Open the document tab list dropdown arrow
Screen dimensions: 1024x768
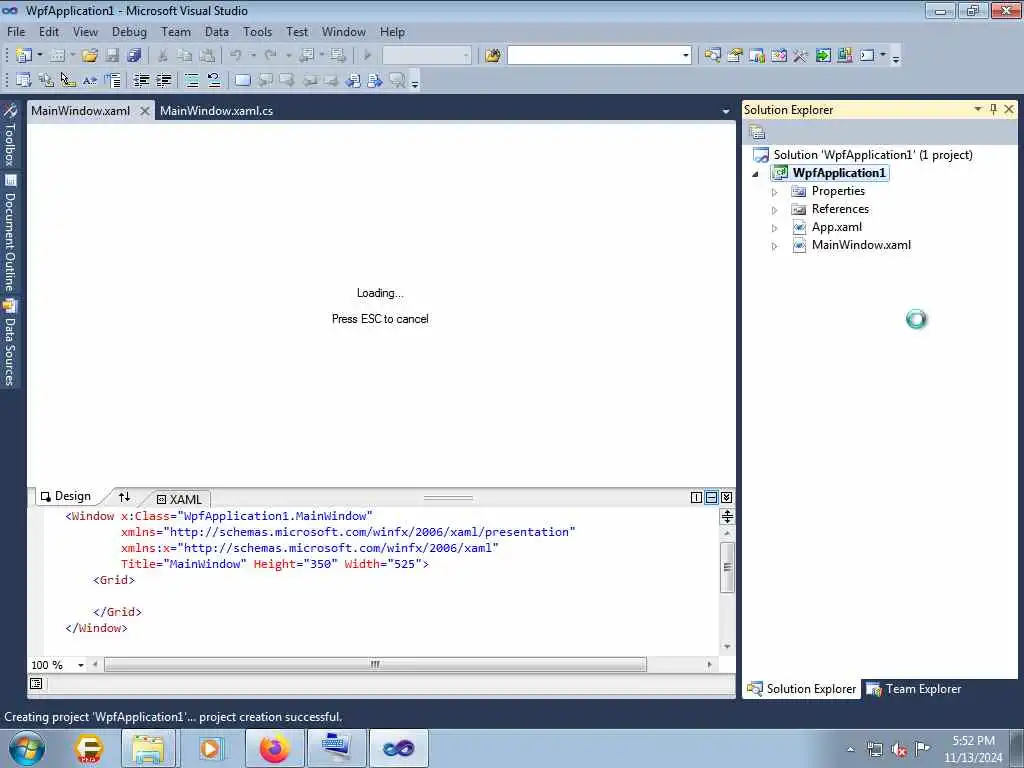726,112
